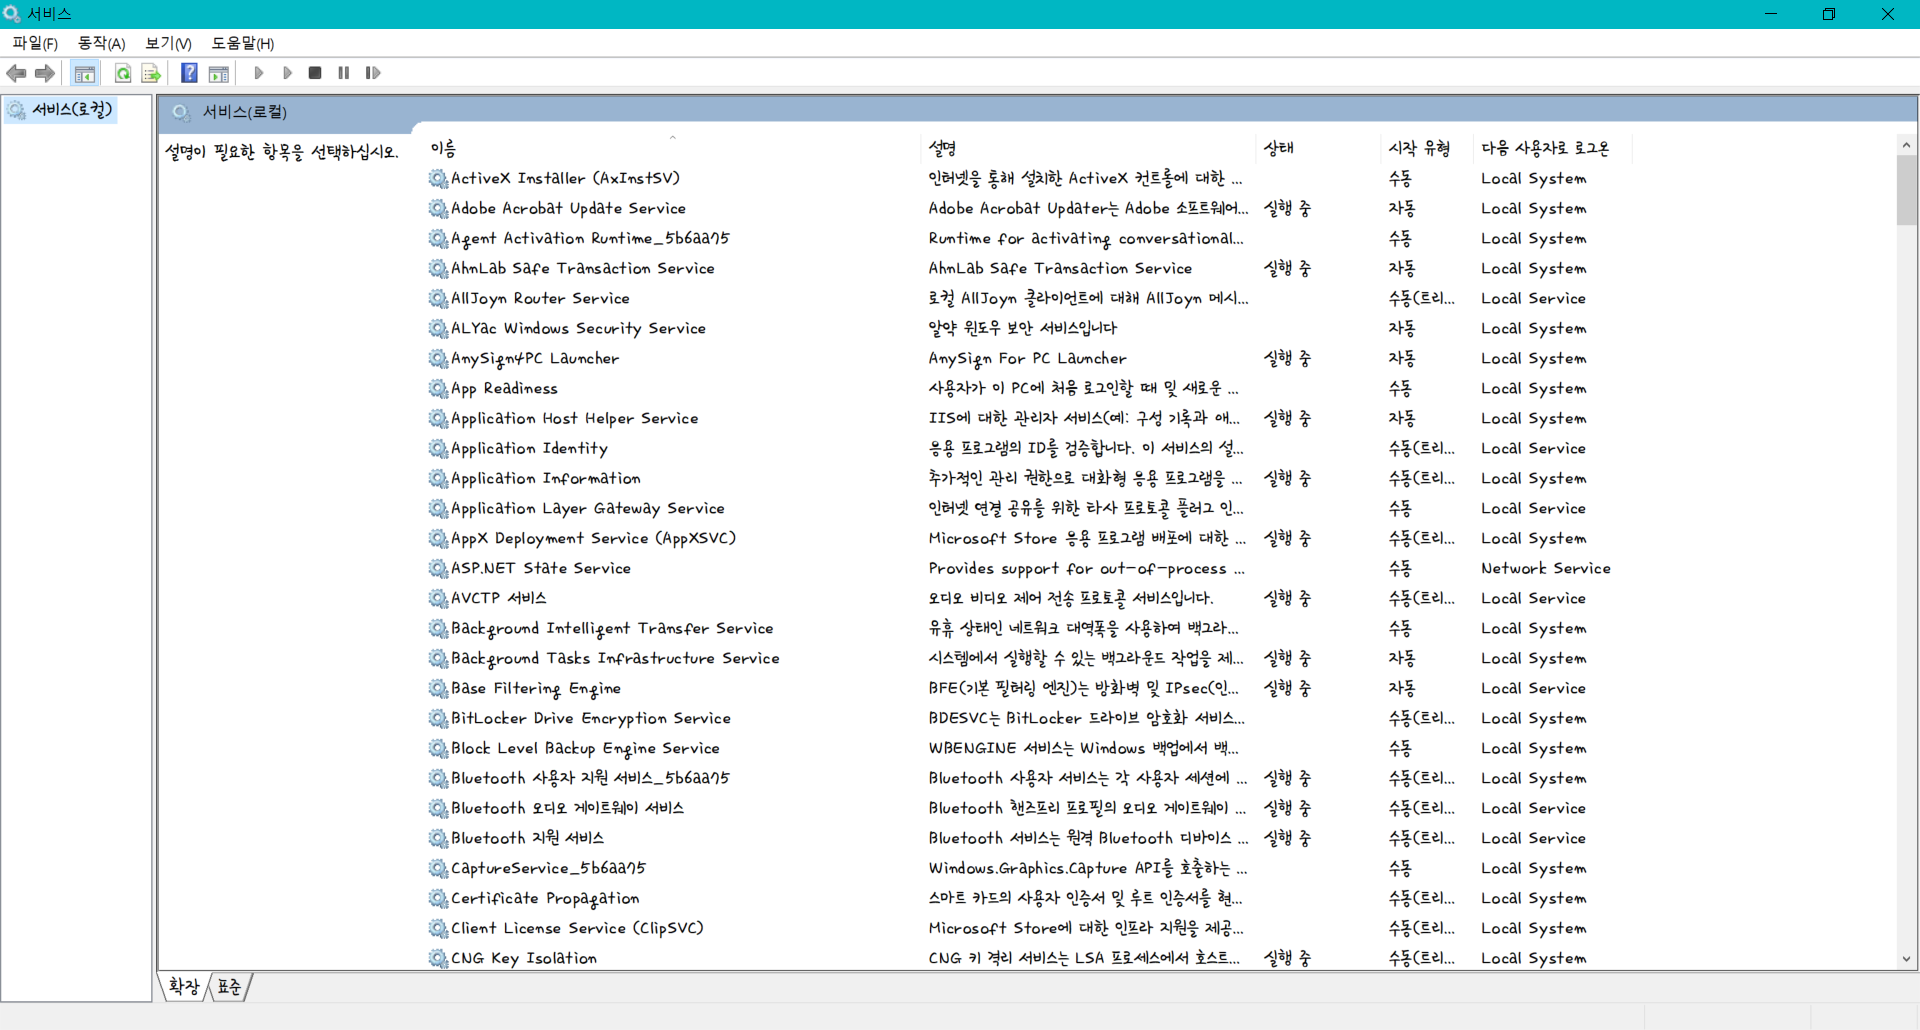The image size is (1920, 1030).
Task: Select AppX Deployment Service (AppXSVC)
Action: [x=593, y=538]
